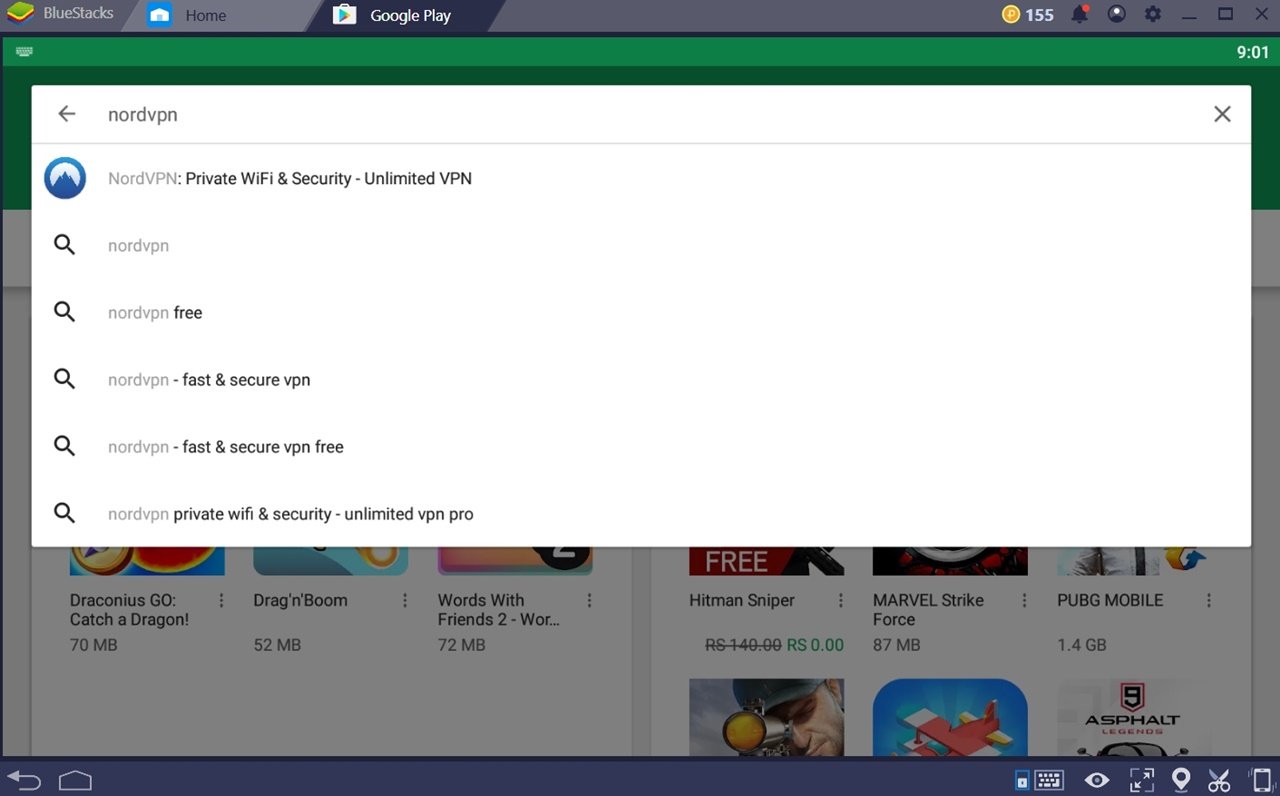
Task: Choose 'nordvpn free' suggestion
Action: (x=640, y=312)
